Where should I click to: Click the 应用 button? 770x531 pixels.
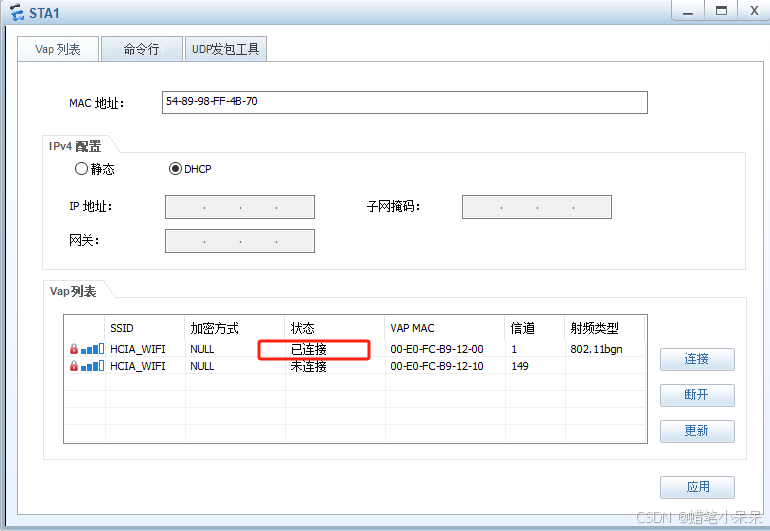pos(697,487)
